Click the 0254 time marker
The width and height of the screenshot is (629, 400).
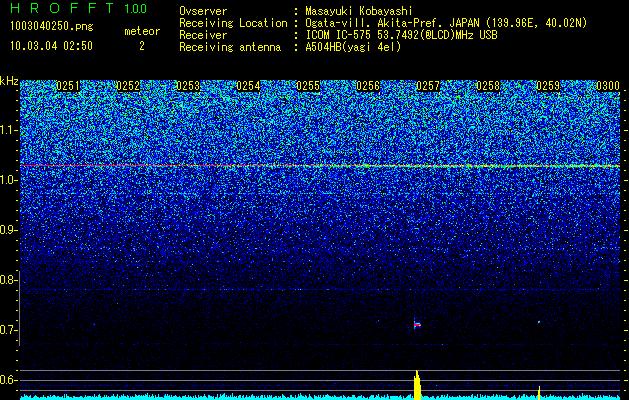(248, 86)
